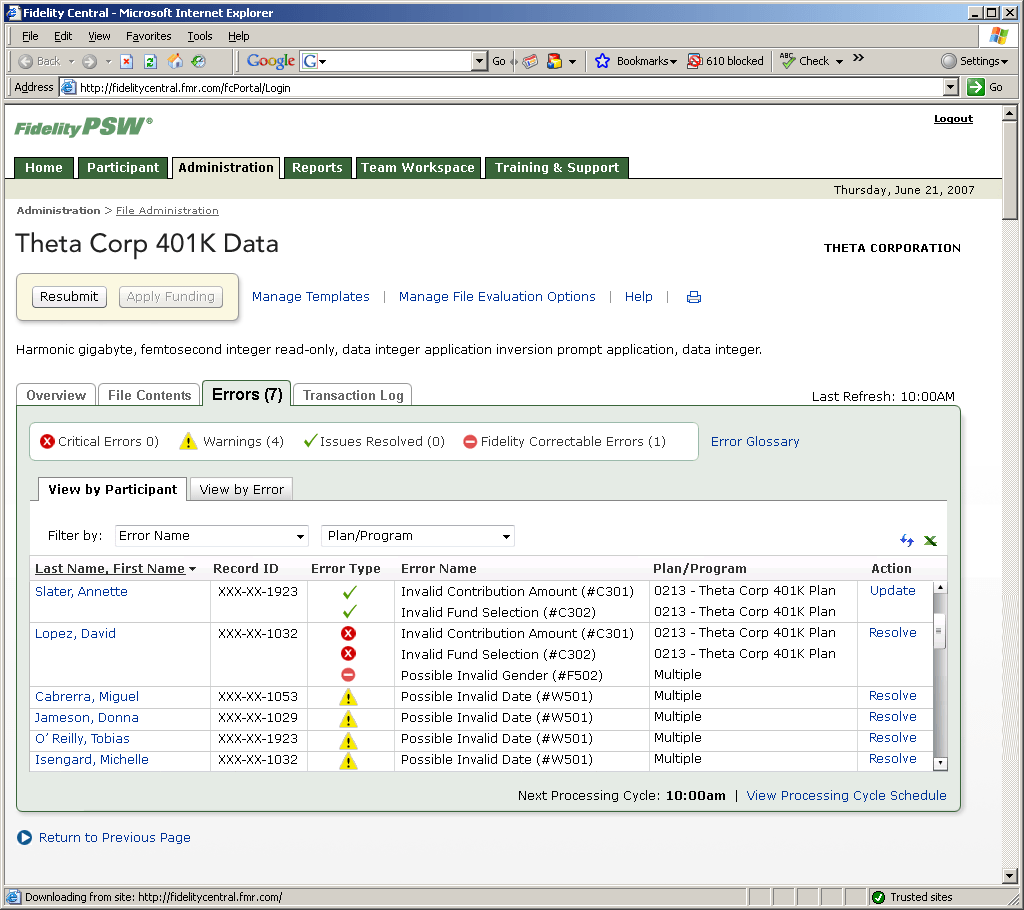
Task: Click Resolve action for Lopez, David
Action: [x=892, y=632]
